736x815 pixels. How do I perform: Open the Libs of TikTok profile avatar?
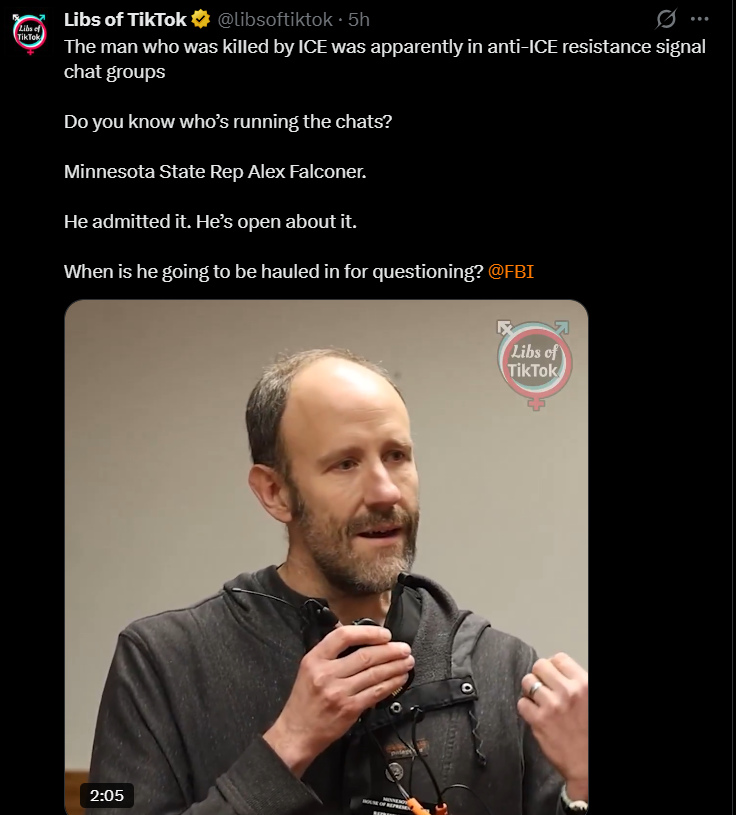[x=30, y=34]
